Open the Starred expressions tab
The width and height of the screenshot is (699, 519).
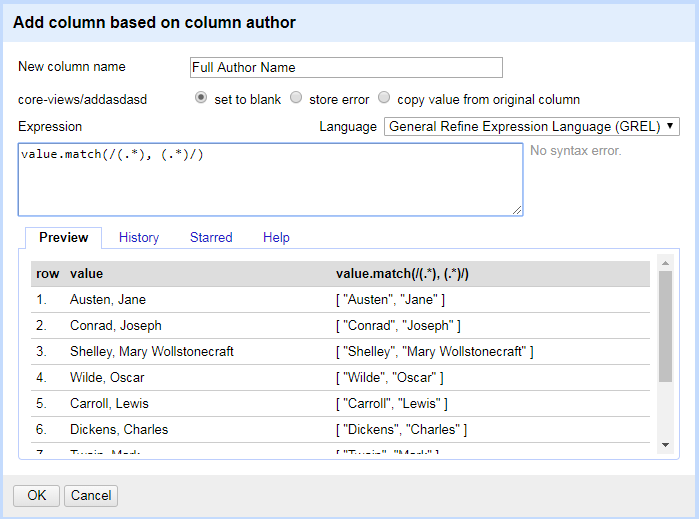[211, 237]
